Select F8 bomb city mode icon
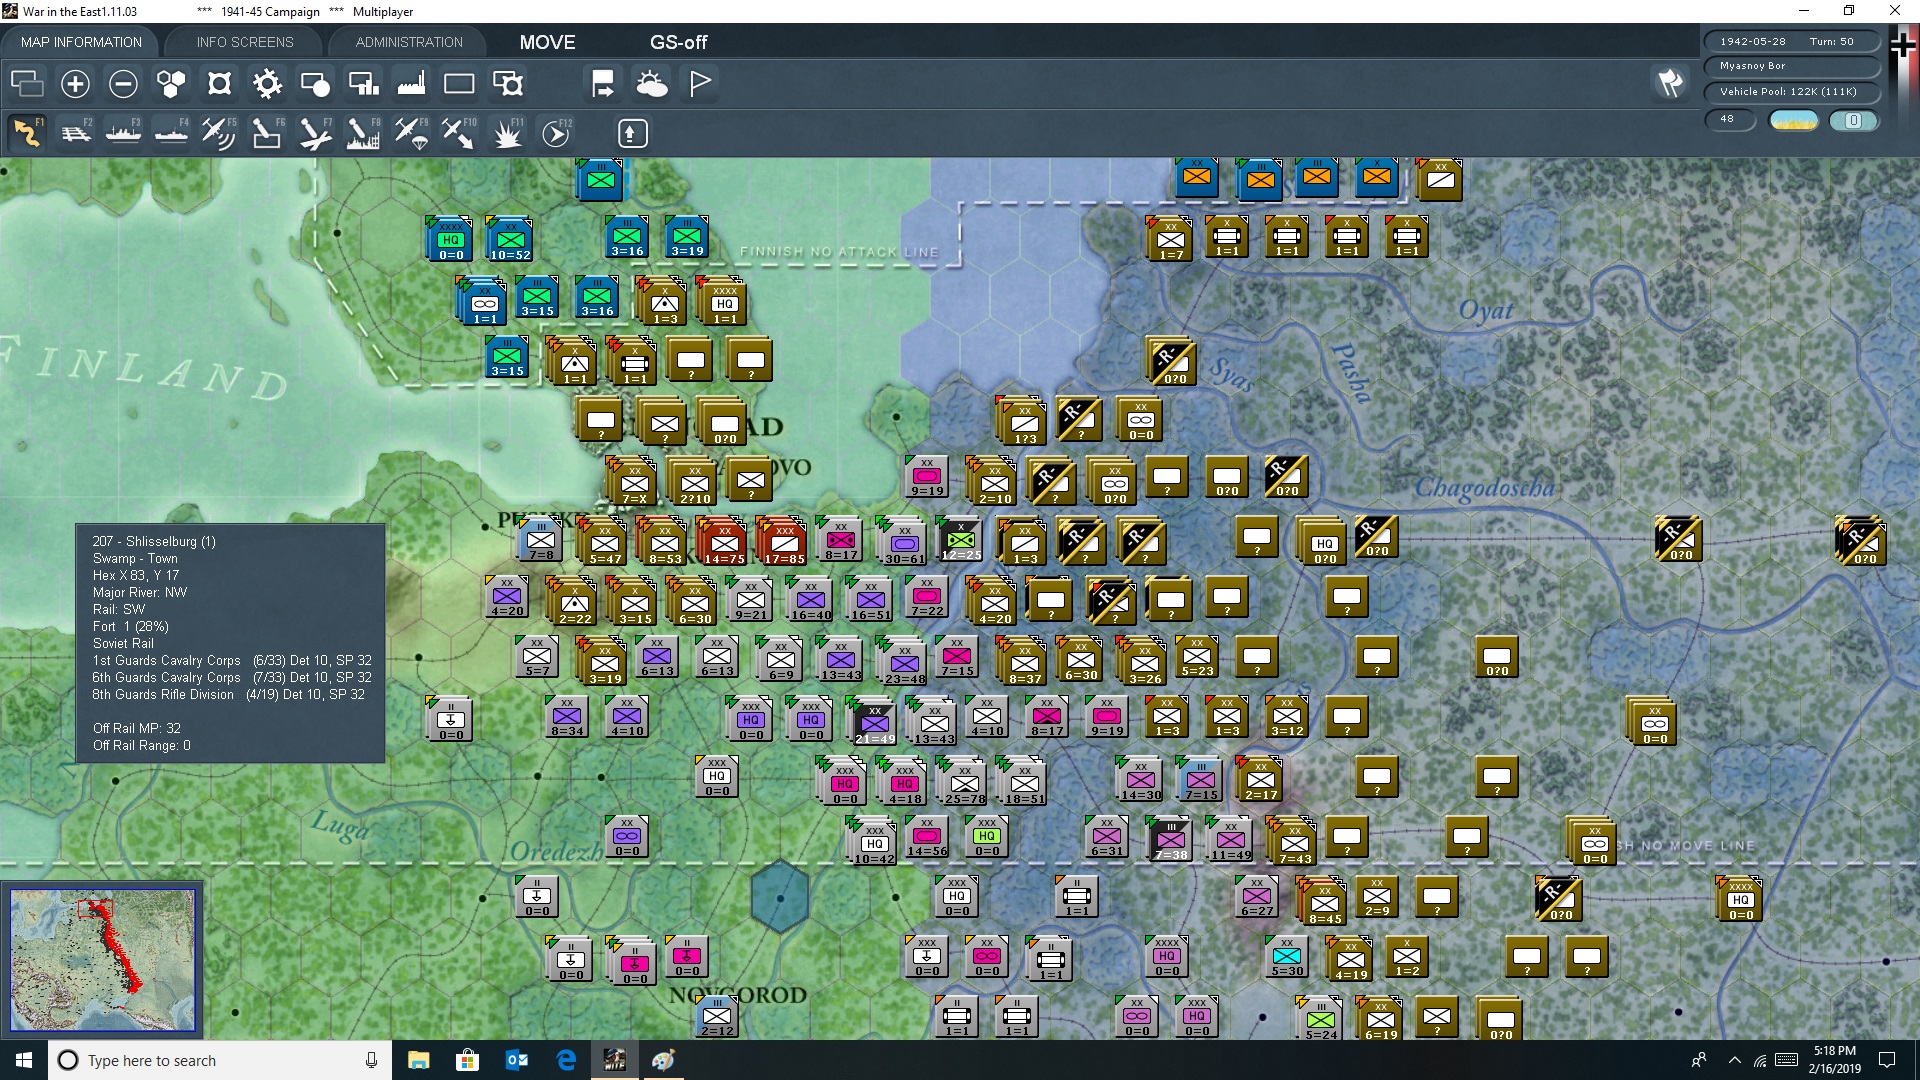 tap(363, 133)
